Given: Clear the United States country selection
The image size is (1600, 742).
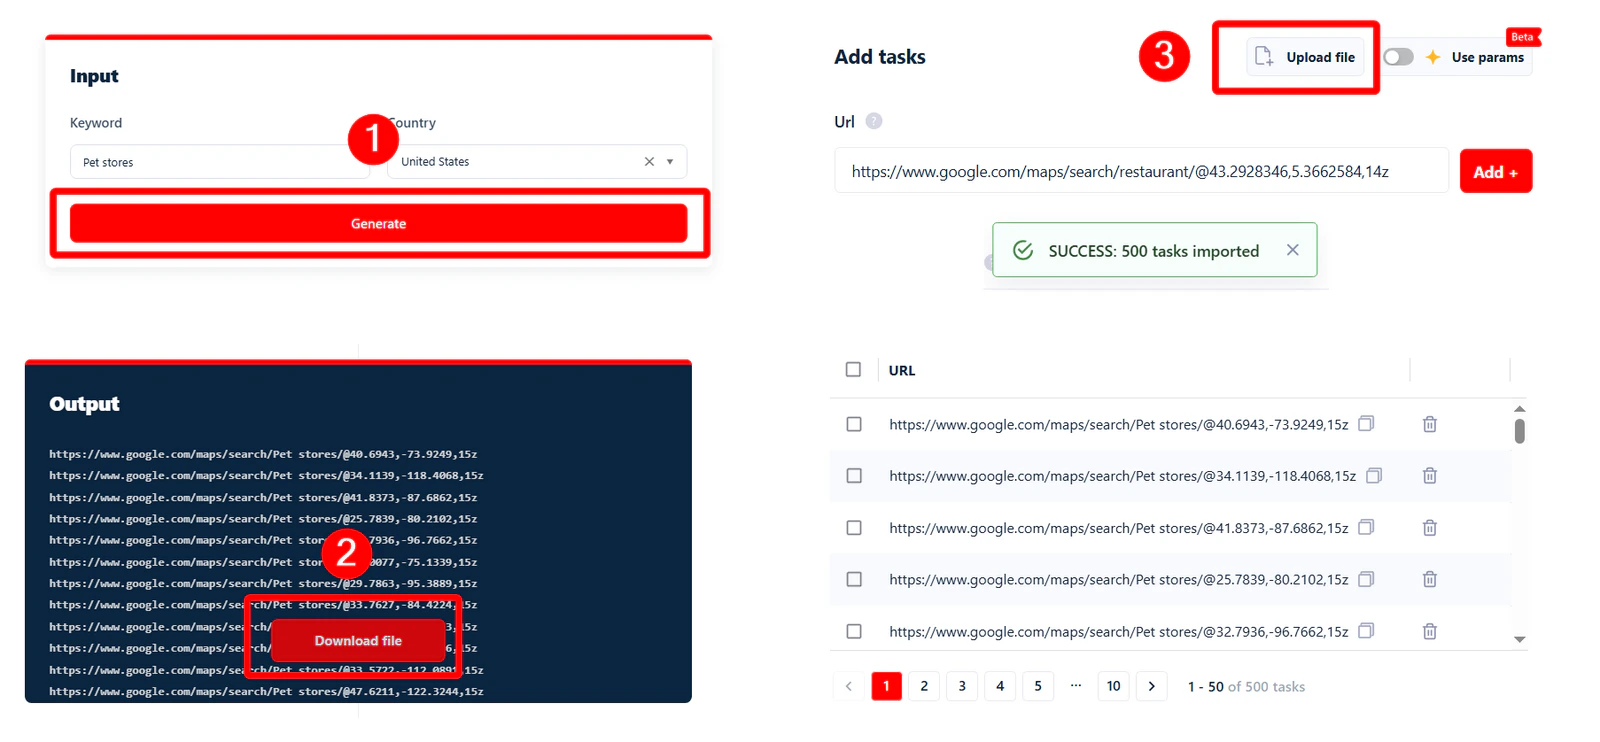Looking at the screenshot, I should (649, 161).
